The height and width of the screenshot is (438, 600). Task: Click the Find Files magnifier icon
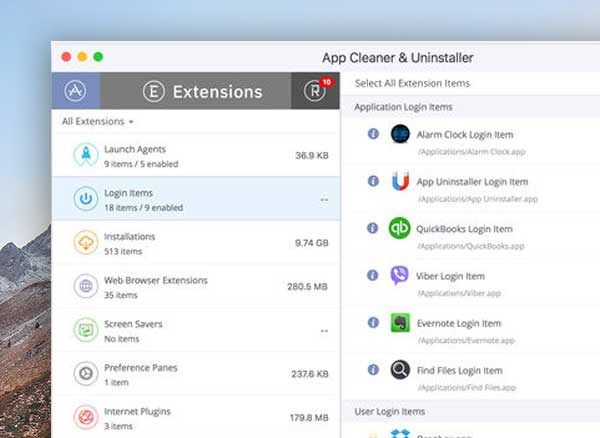pyautogui.click(x=400, y=370)
